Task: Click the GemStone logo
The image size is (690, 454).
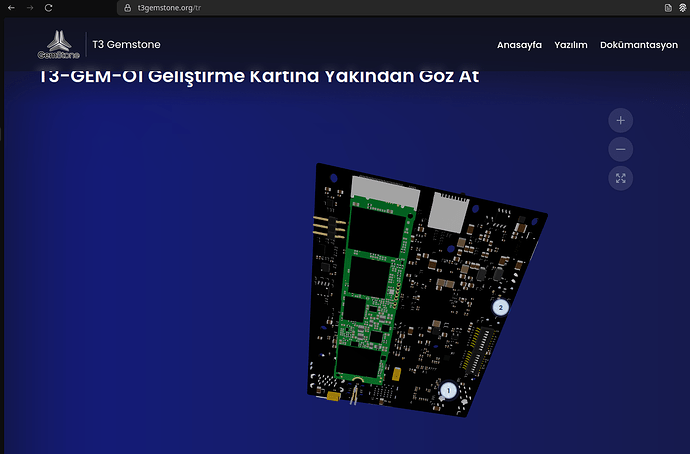Action: point(59,44)
